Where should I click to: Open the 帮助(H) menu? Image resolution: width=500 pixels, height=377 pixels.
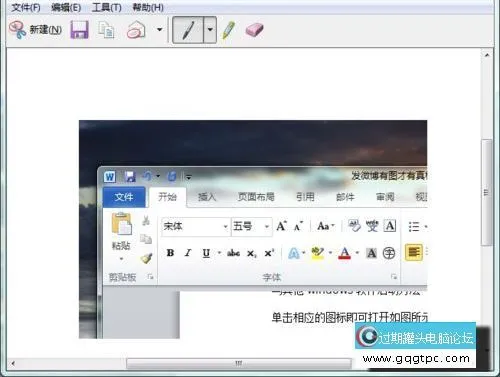tap(148, 7)
